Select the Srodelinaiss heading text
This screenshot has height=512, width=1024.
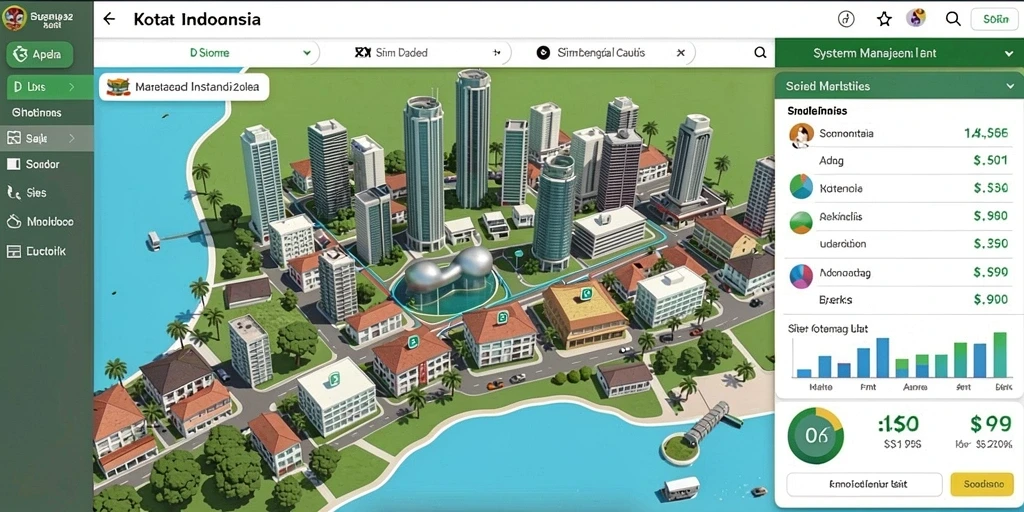pyautogui.click(x=817, y=111)
